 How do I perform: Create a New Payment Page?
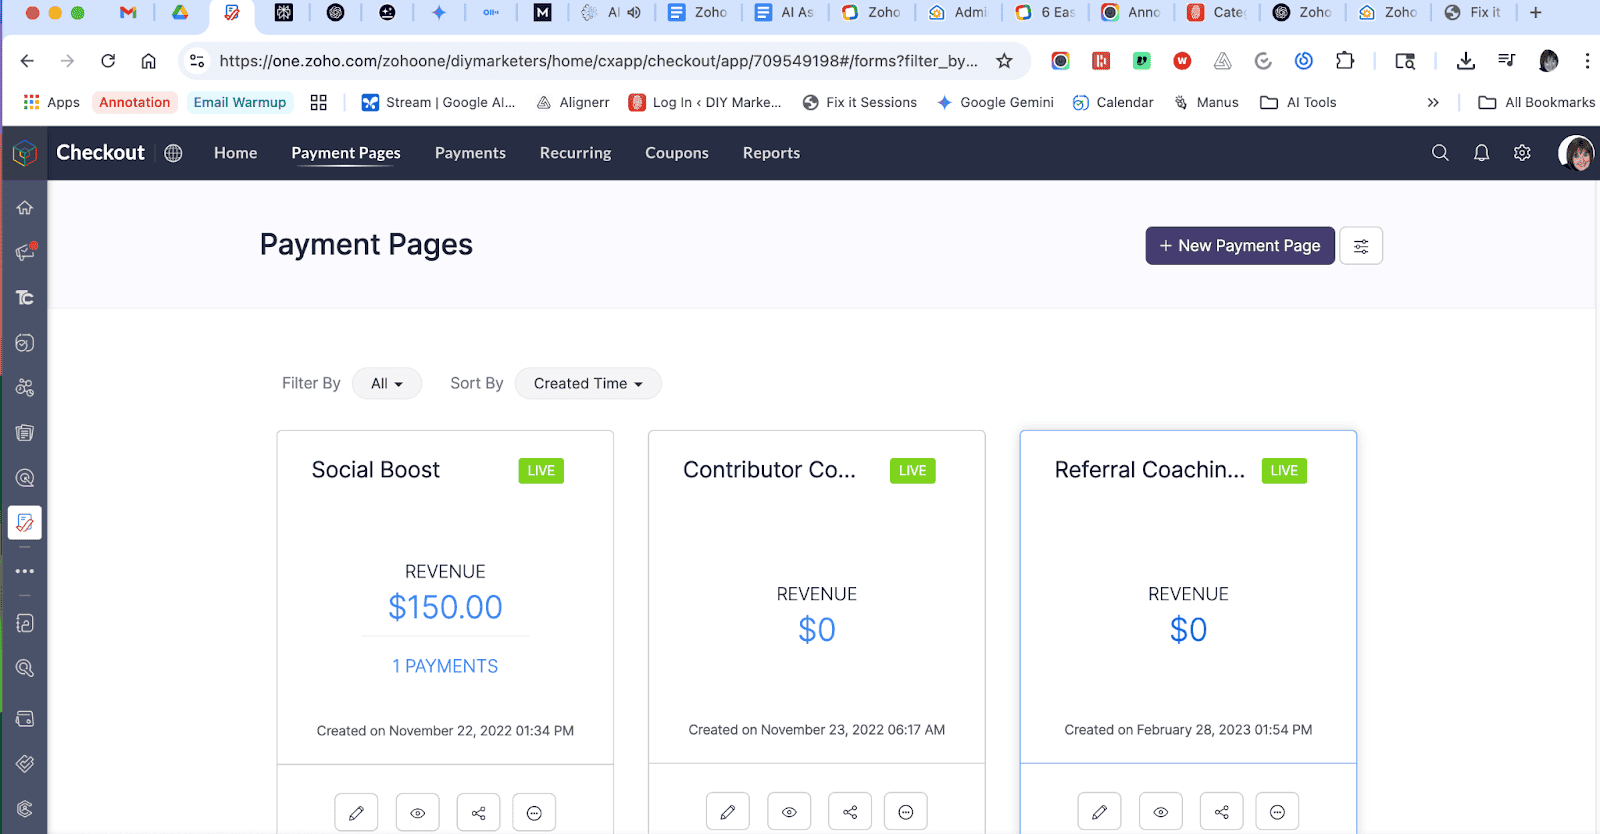(1240, 246)
